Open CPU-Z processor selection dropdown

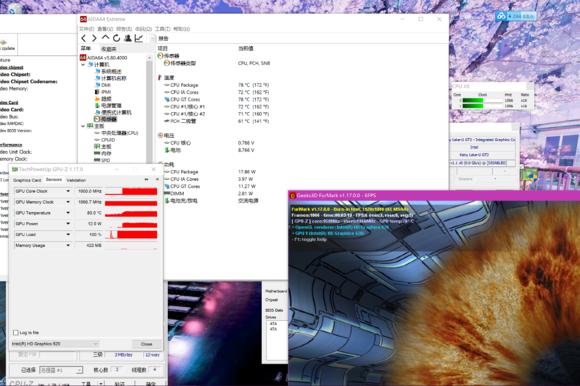(61, 370)
